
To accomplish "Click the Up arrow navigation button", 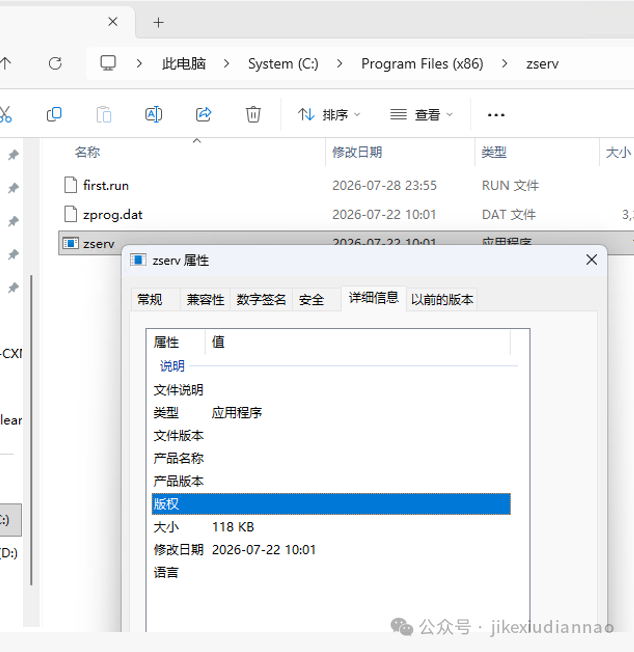I will coord(5,64).
